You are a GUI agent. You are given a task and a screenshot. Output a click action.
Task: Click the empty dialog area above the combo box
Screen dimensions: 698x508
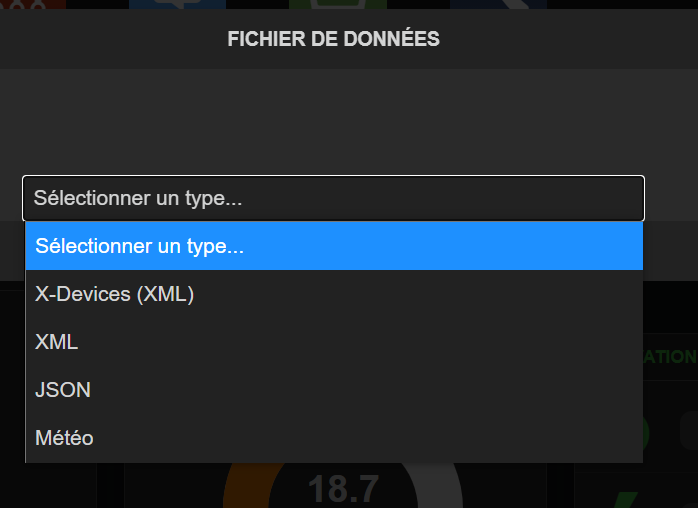(x=333, y=120)
